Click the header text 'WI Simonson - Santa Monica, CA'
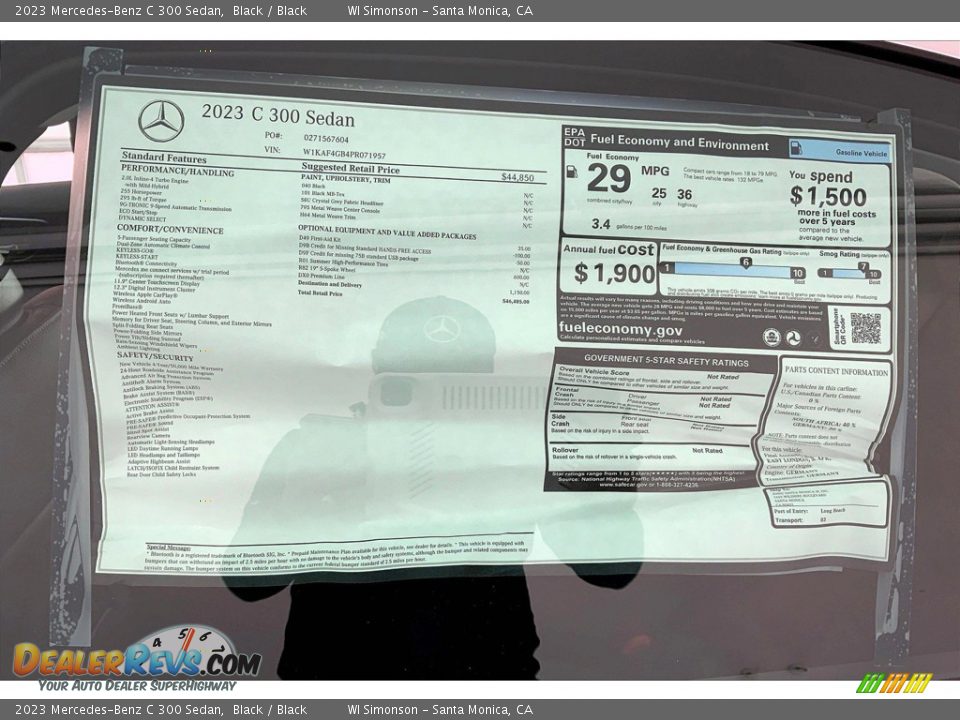The image size is (960, 720). tap(440, 10)
